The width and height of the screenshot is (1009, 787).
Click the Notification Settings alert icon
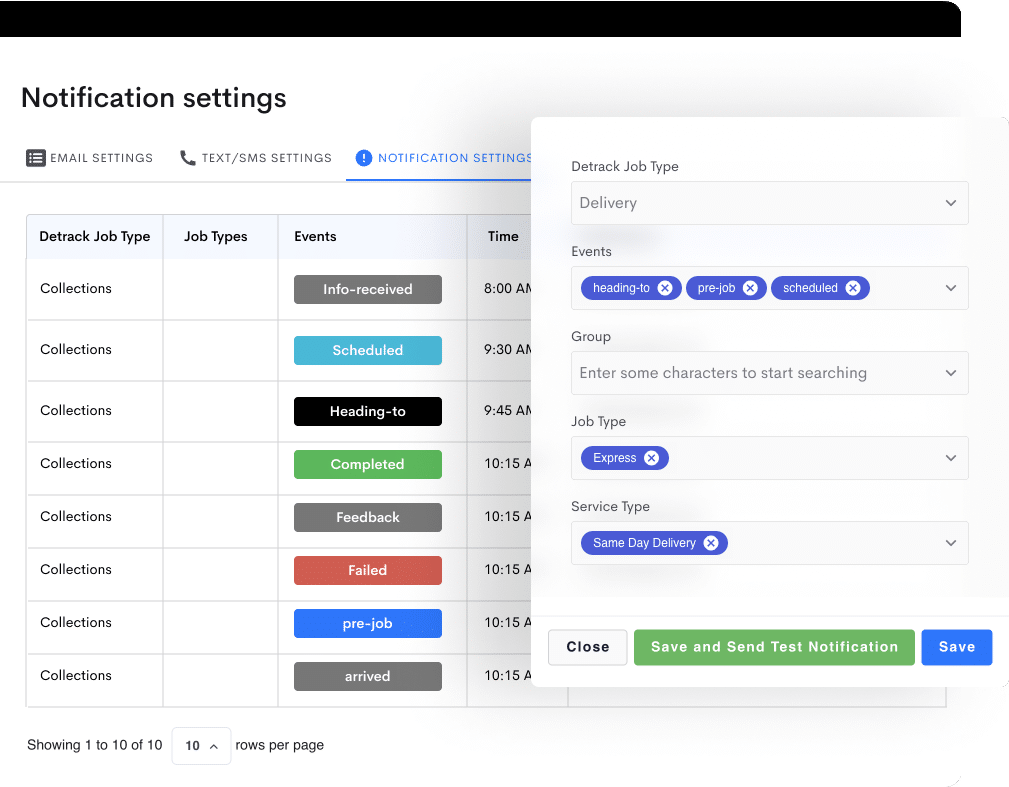tap(364, 158)
